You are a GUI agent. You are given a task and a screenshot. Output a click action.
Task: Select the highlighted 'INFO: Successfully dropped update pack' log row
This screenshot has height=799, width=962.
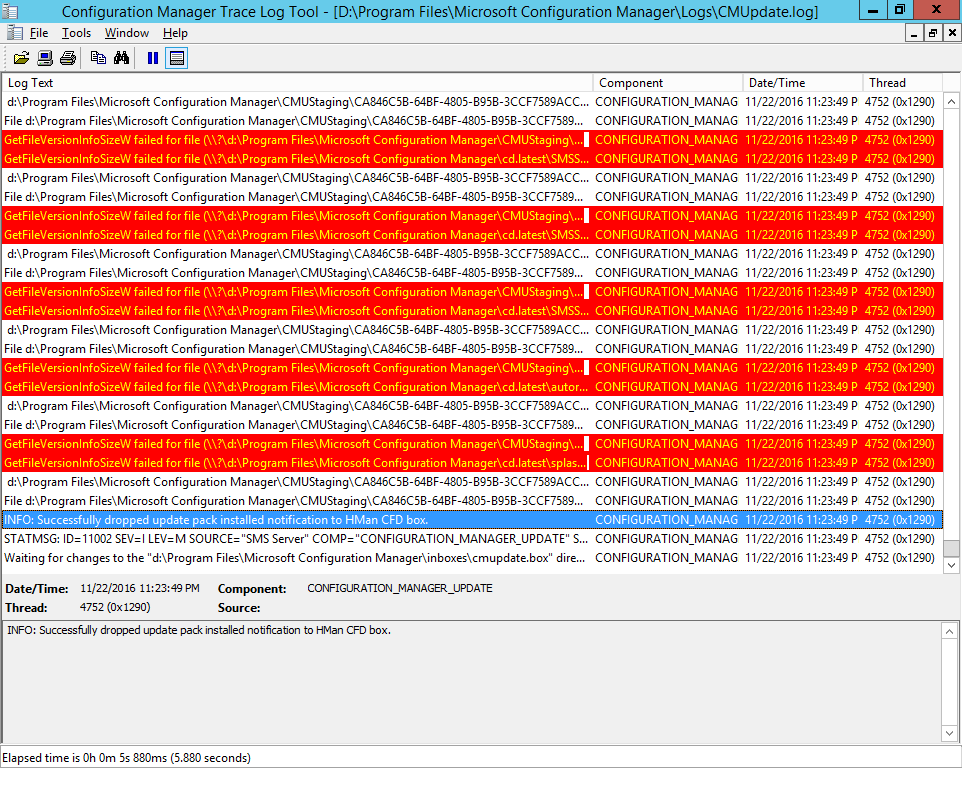point(472,520)
